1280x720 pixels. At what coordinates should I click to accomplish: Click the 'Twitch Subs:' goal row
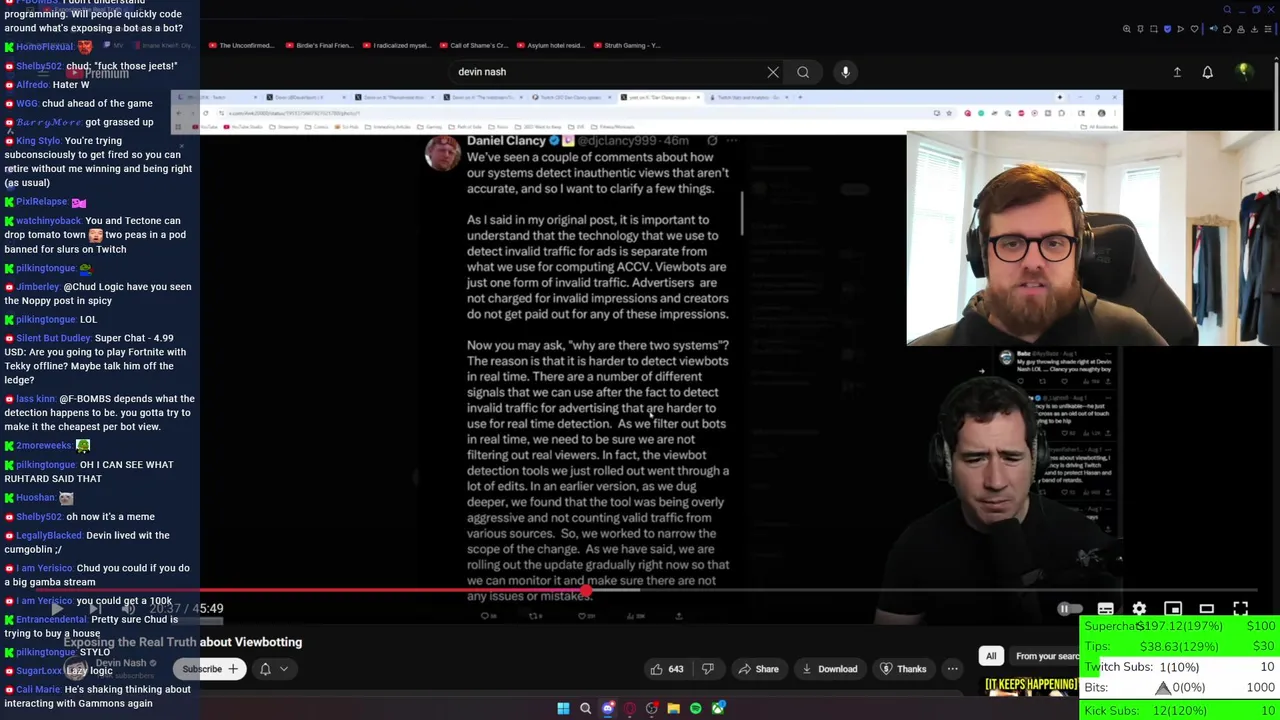tap(1180, 667)
